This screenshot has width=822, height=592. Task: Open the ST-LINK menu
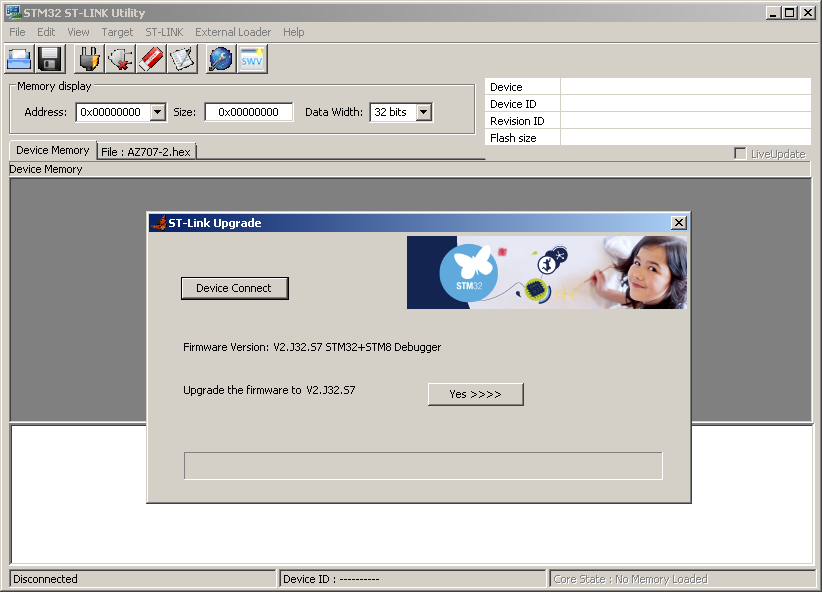(x=164, y=32)
